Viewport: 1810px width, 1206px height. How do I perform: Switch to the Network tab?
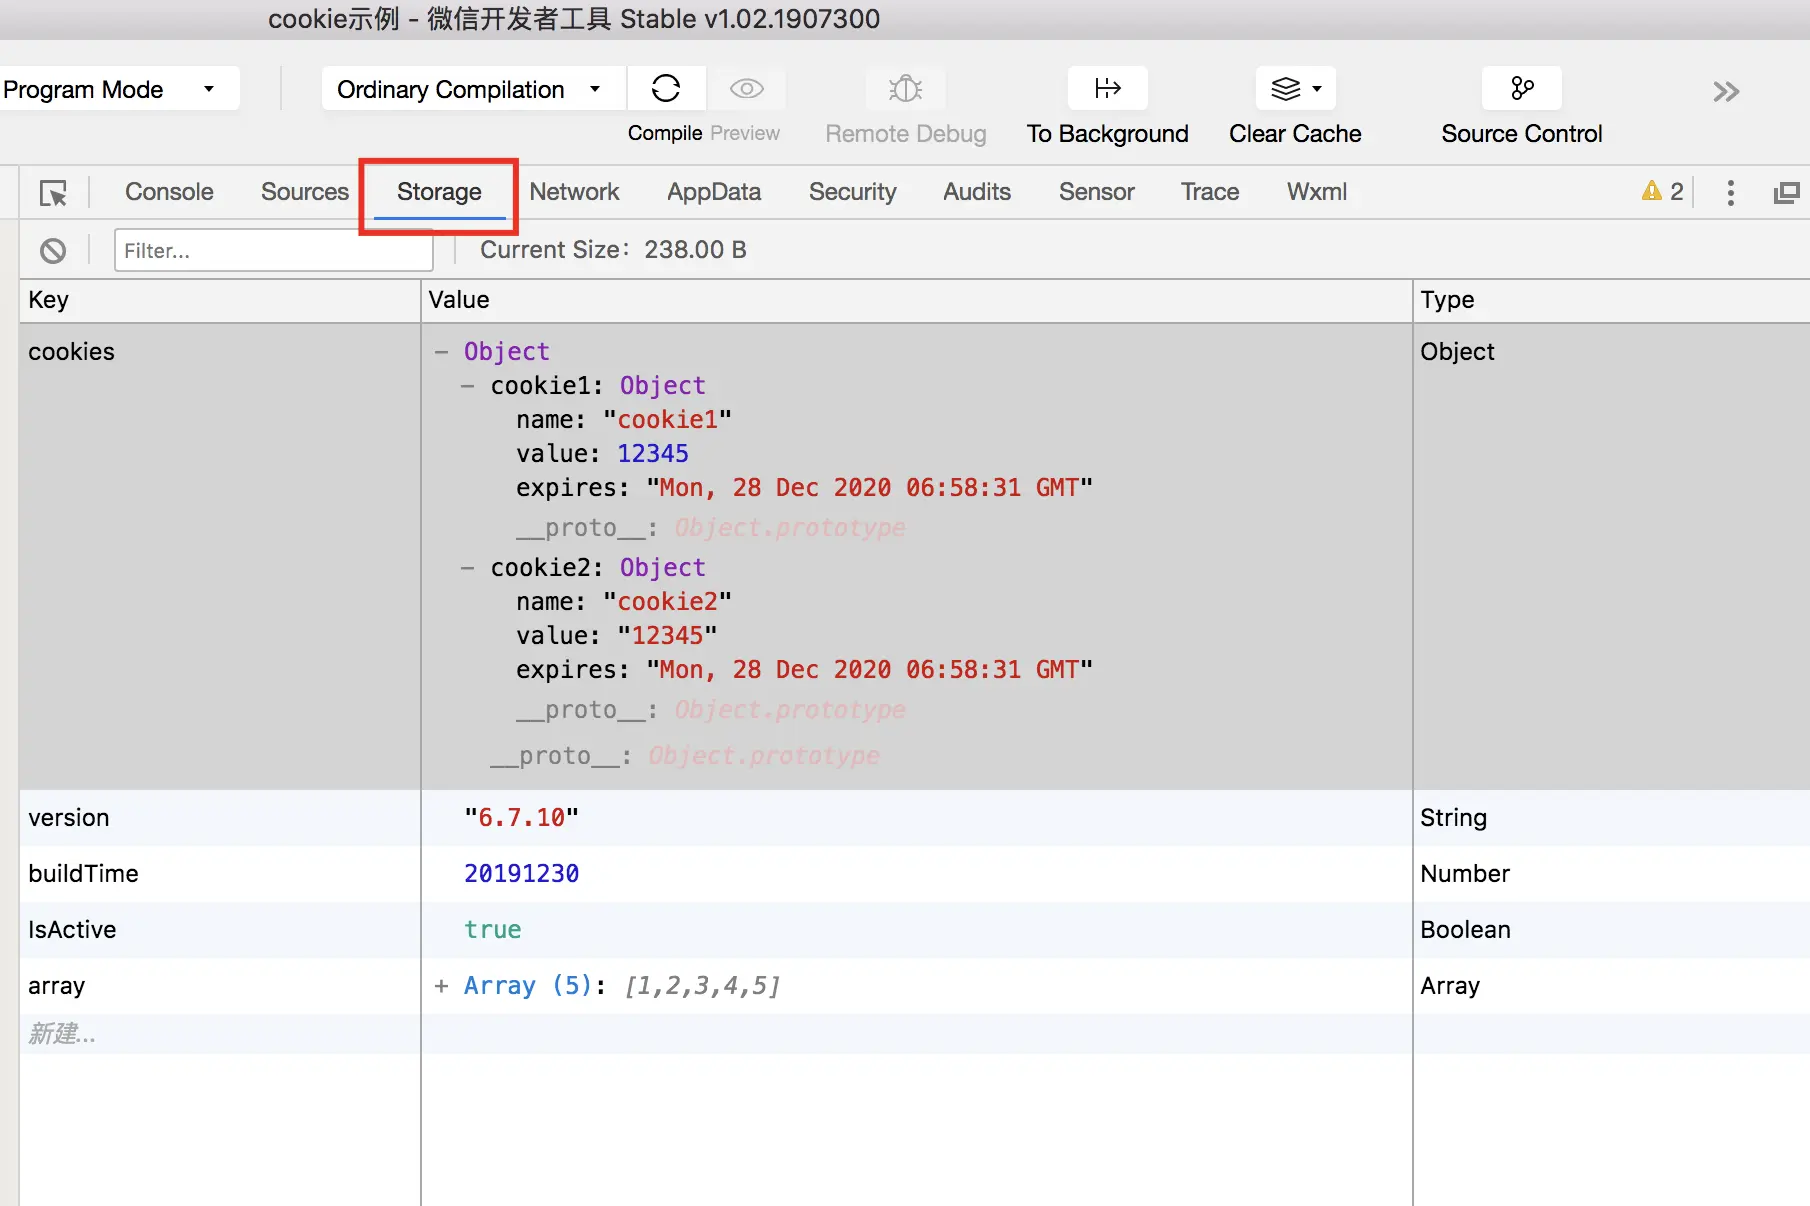click(574, 192)
